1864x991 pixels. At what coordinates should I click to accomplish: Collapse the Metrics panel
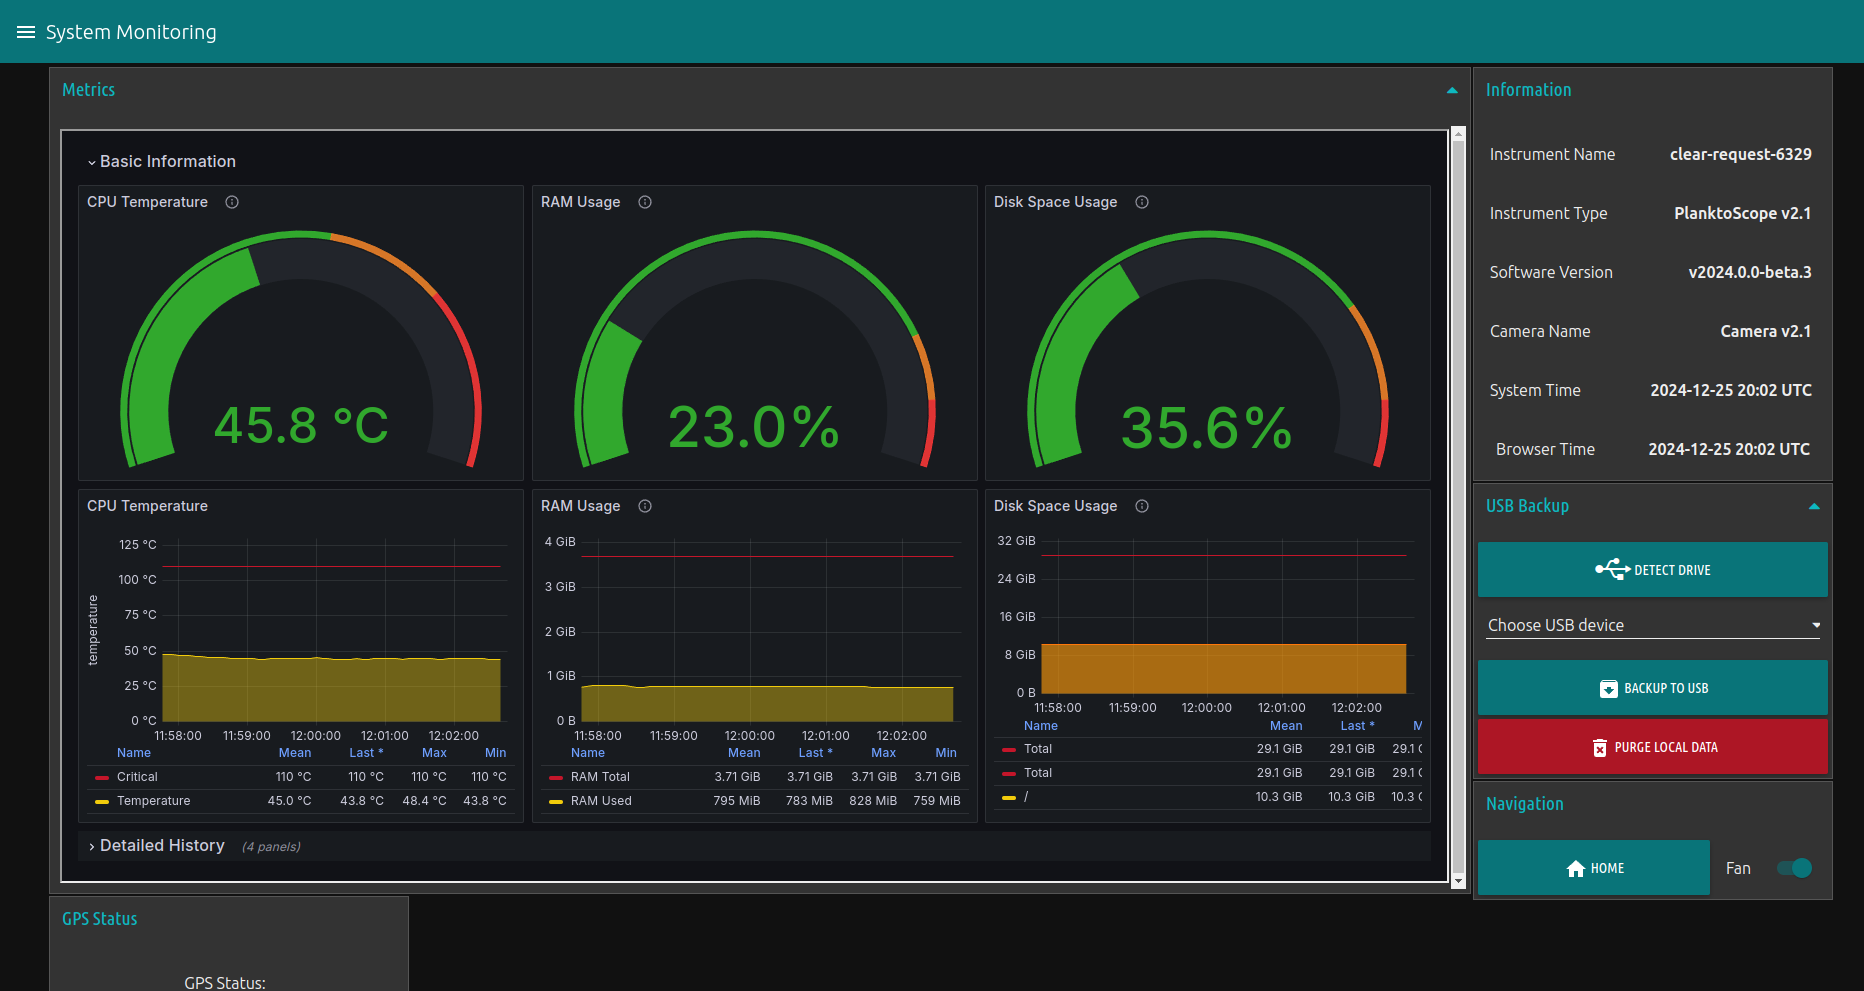tap(1452, 89)
